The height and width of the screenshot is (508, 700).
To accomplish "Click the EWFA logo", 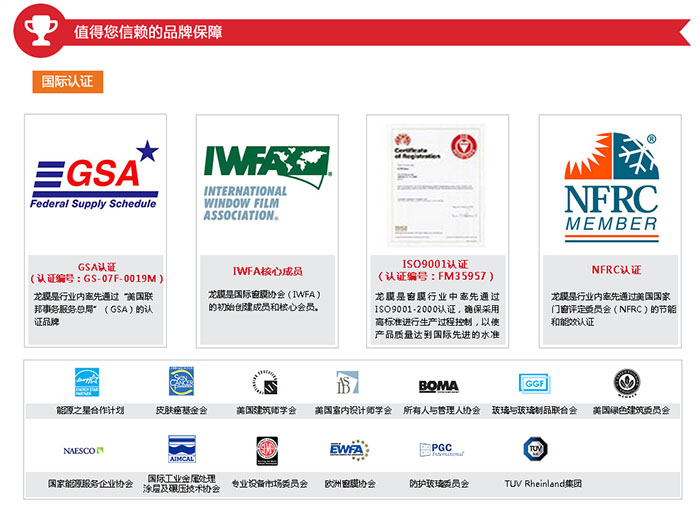I will pyautogui.click(x=350, y=450).
